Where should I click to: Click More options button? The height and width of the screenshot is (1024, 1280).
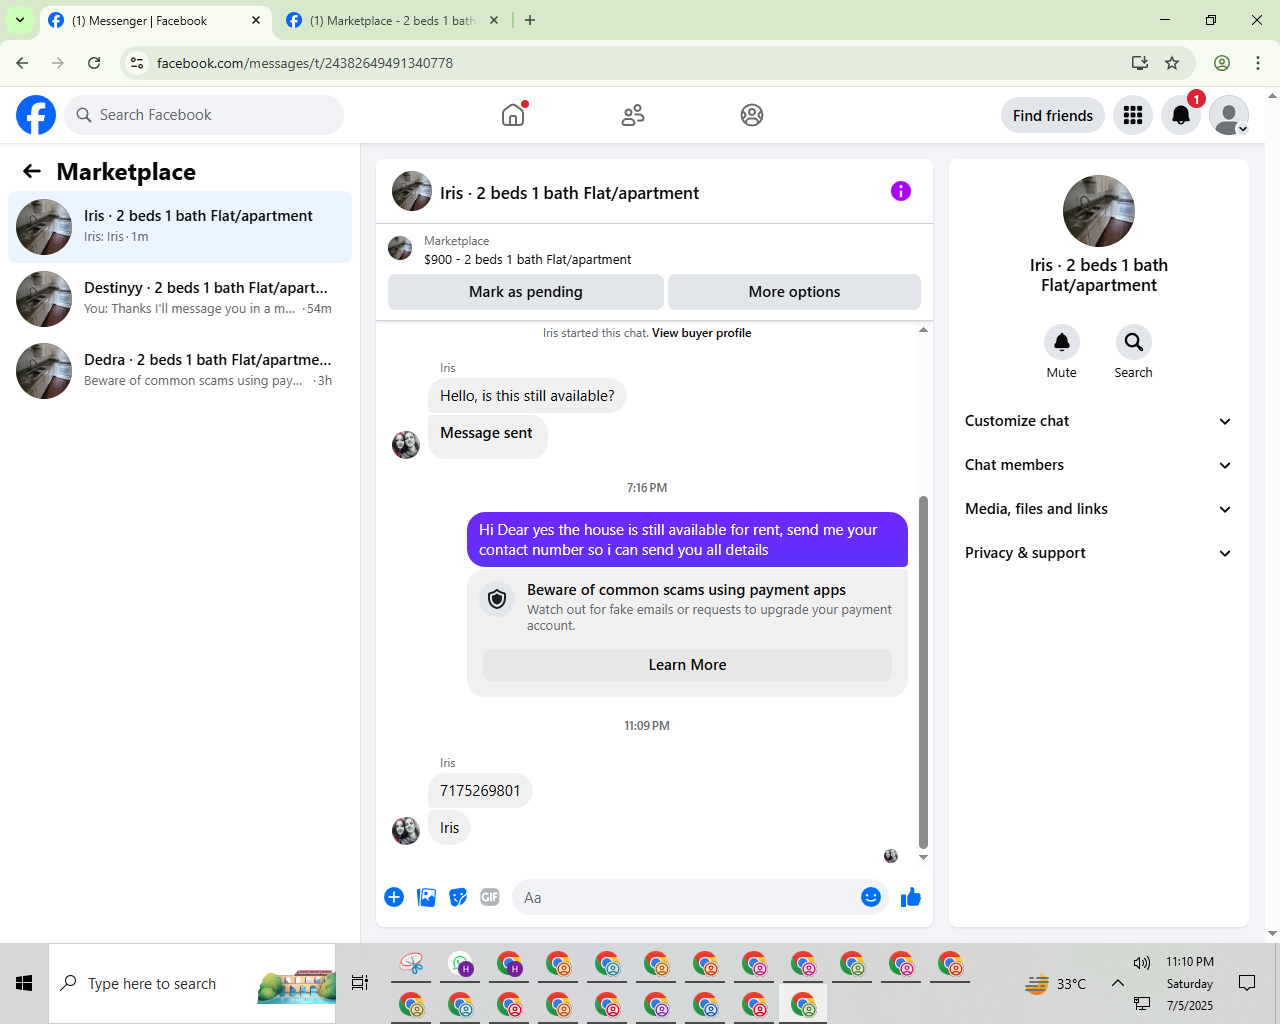(x=794, y=292)
